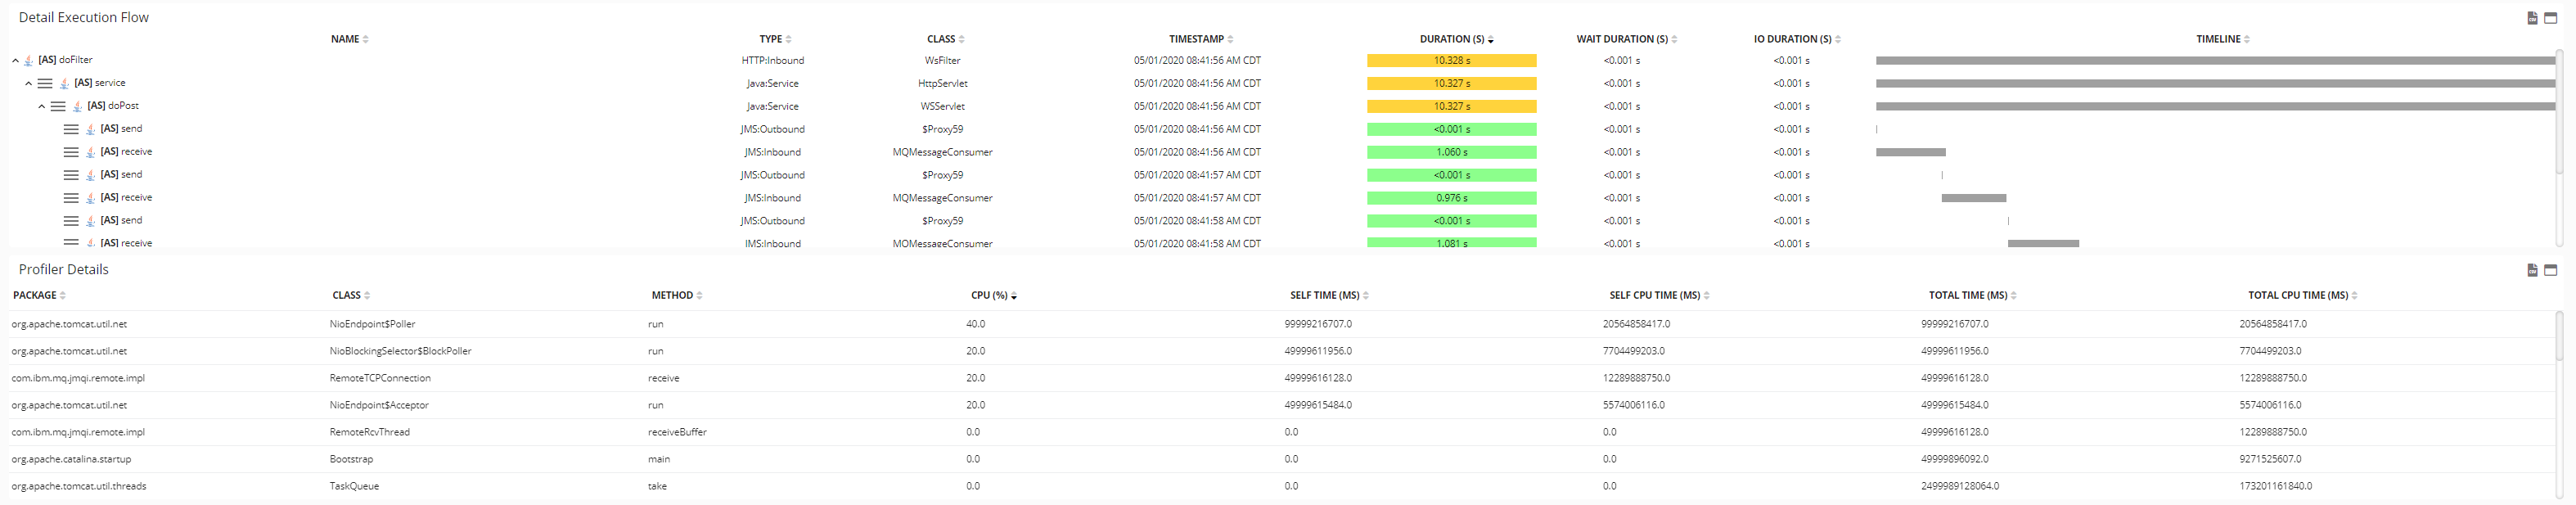Open the hamburger menu for doPost row
This screenshot has width=2576, height=505.
(x=58, y=106)
